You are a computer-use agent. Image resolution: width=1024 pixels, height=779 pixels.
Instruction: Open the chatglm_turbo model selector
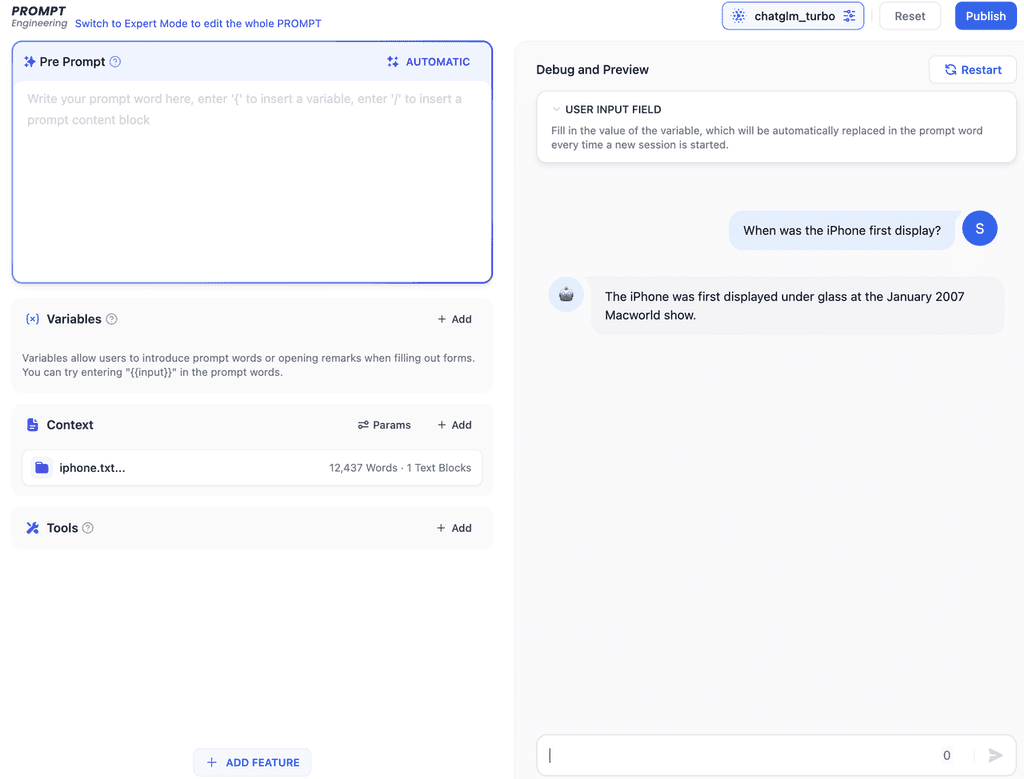(793, 16)
